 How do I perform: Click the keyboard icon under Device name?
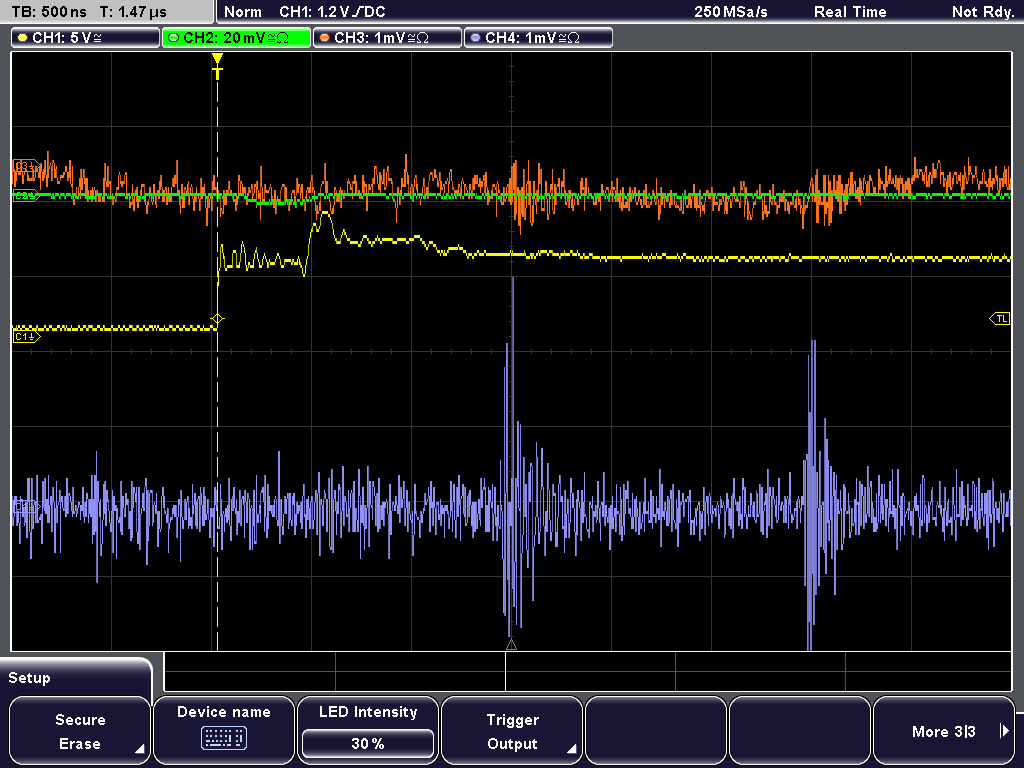coord(223,738)
